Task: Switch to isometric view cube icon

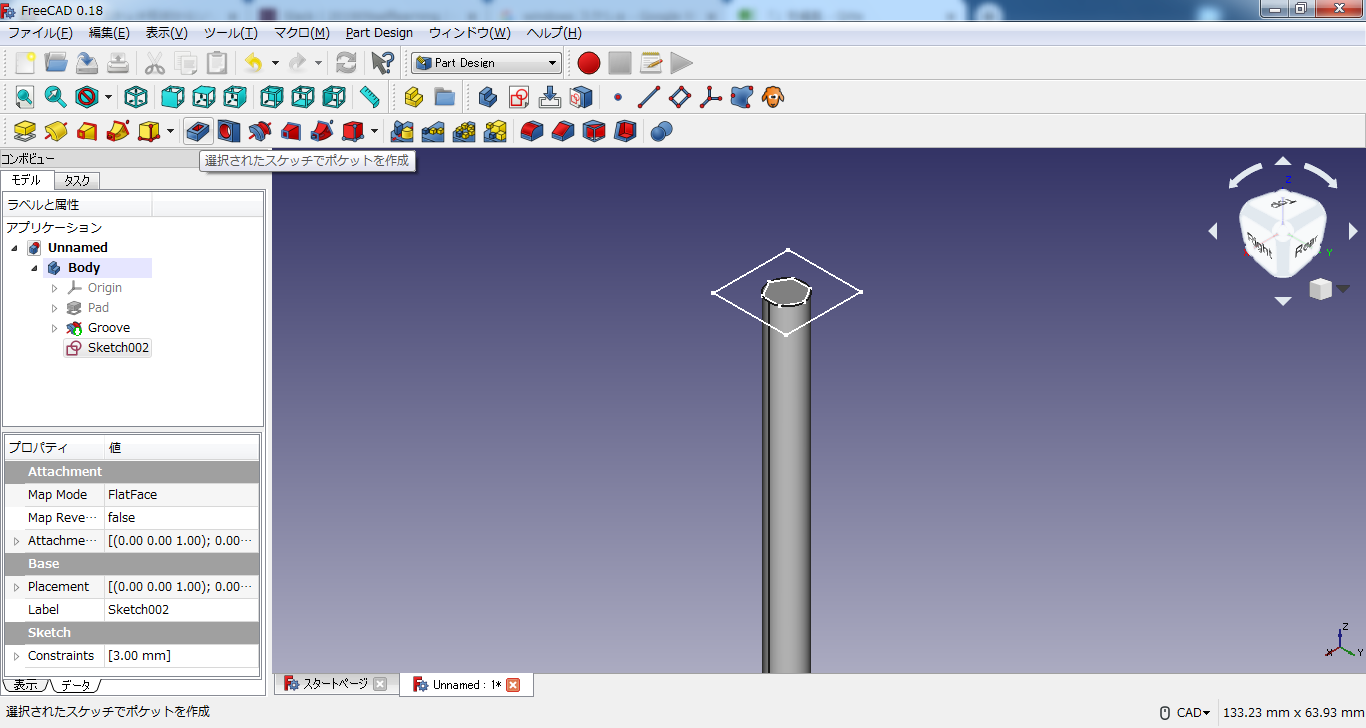Action: 136,97
